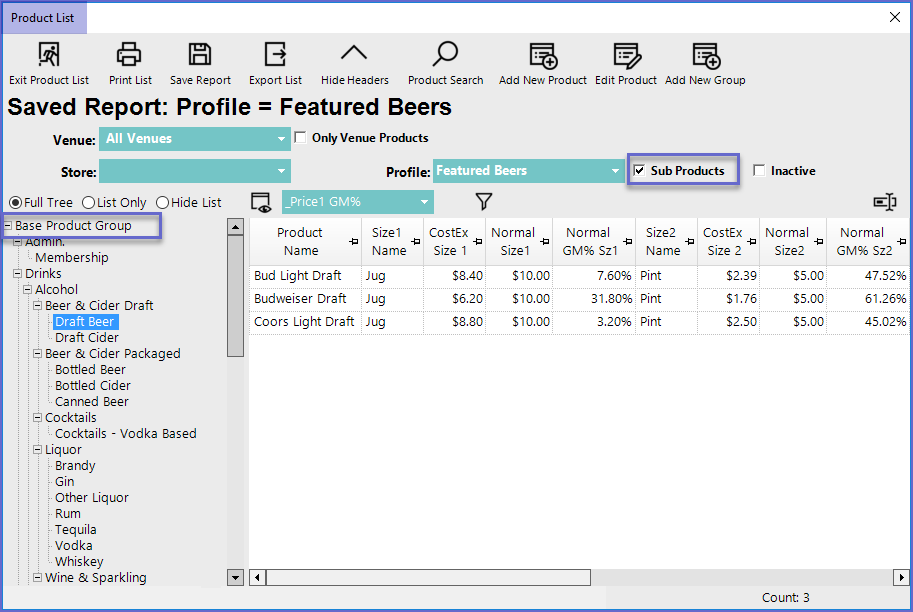Click the Add New Group icon
The height and width of the screenshot is (612, 913).
[x=705, y=54]
